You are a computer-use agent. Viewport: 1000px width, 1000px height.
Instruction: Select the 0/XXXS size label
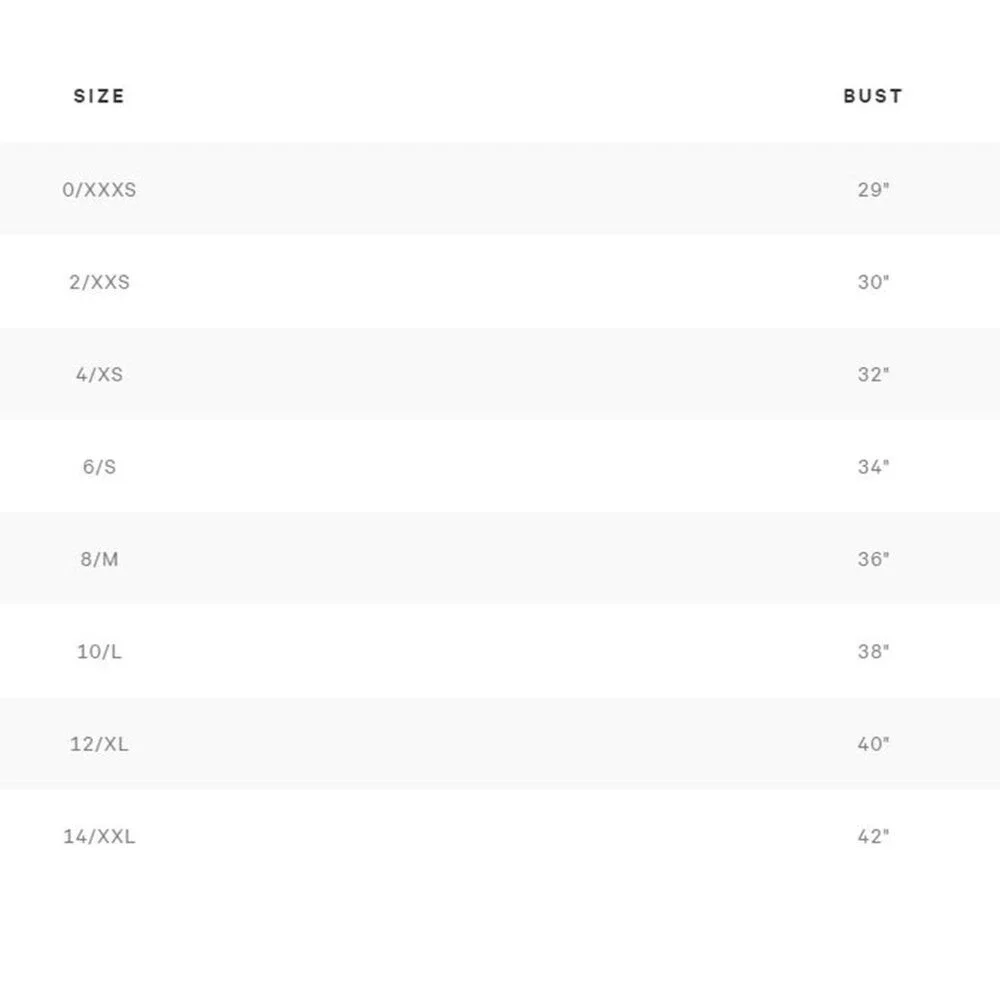pyautogui.click(x=99, y=189)
